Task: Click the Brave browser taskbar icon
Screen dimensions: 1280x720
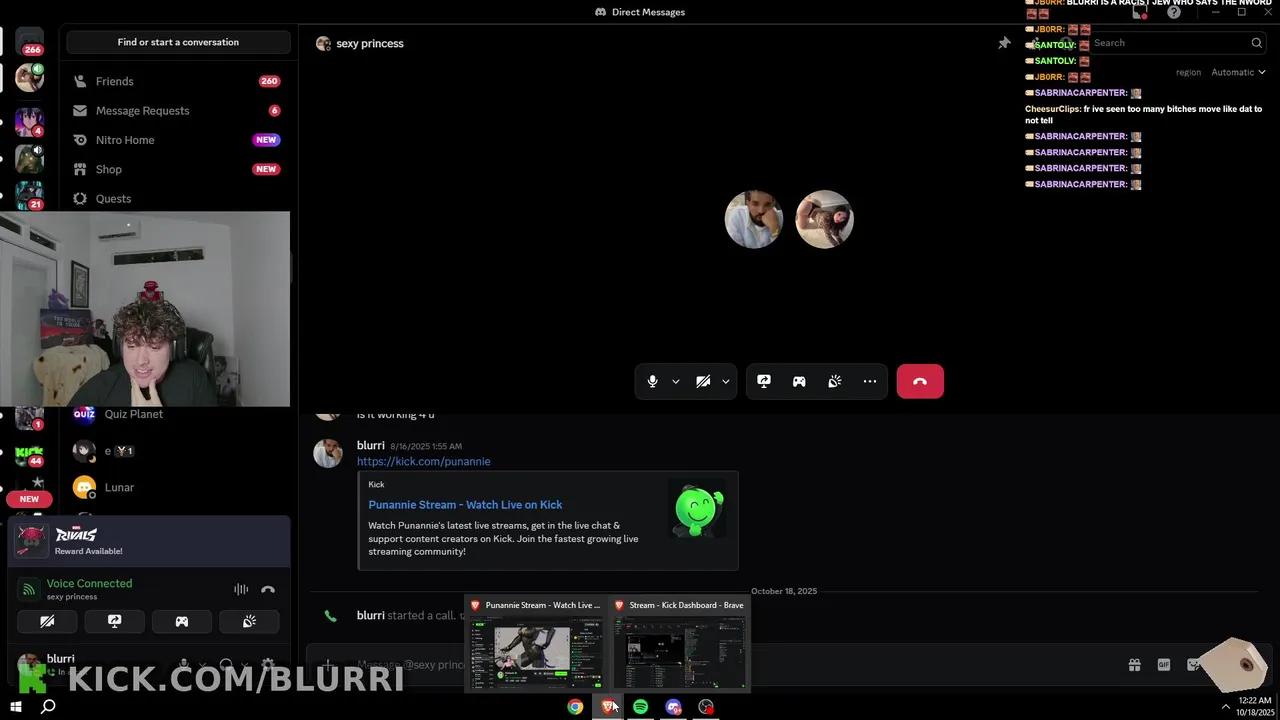Action: 608,706
